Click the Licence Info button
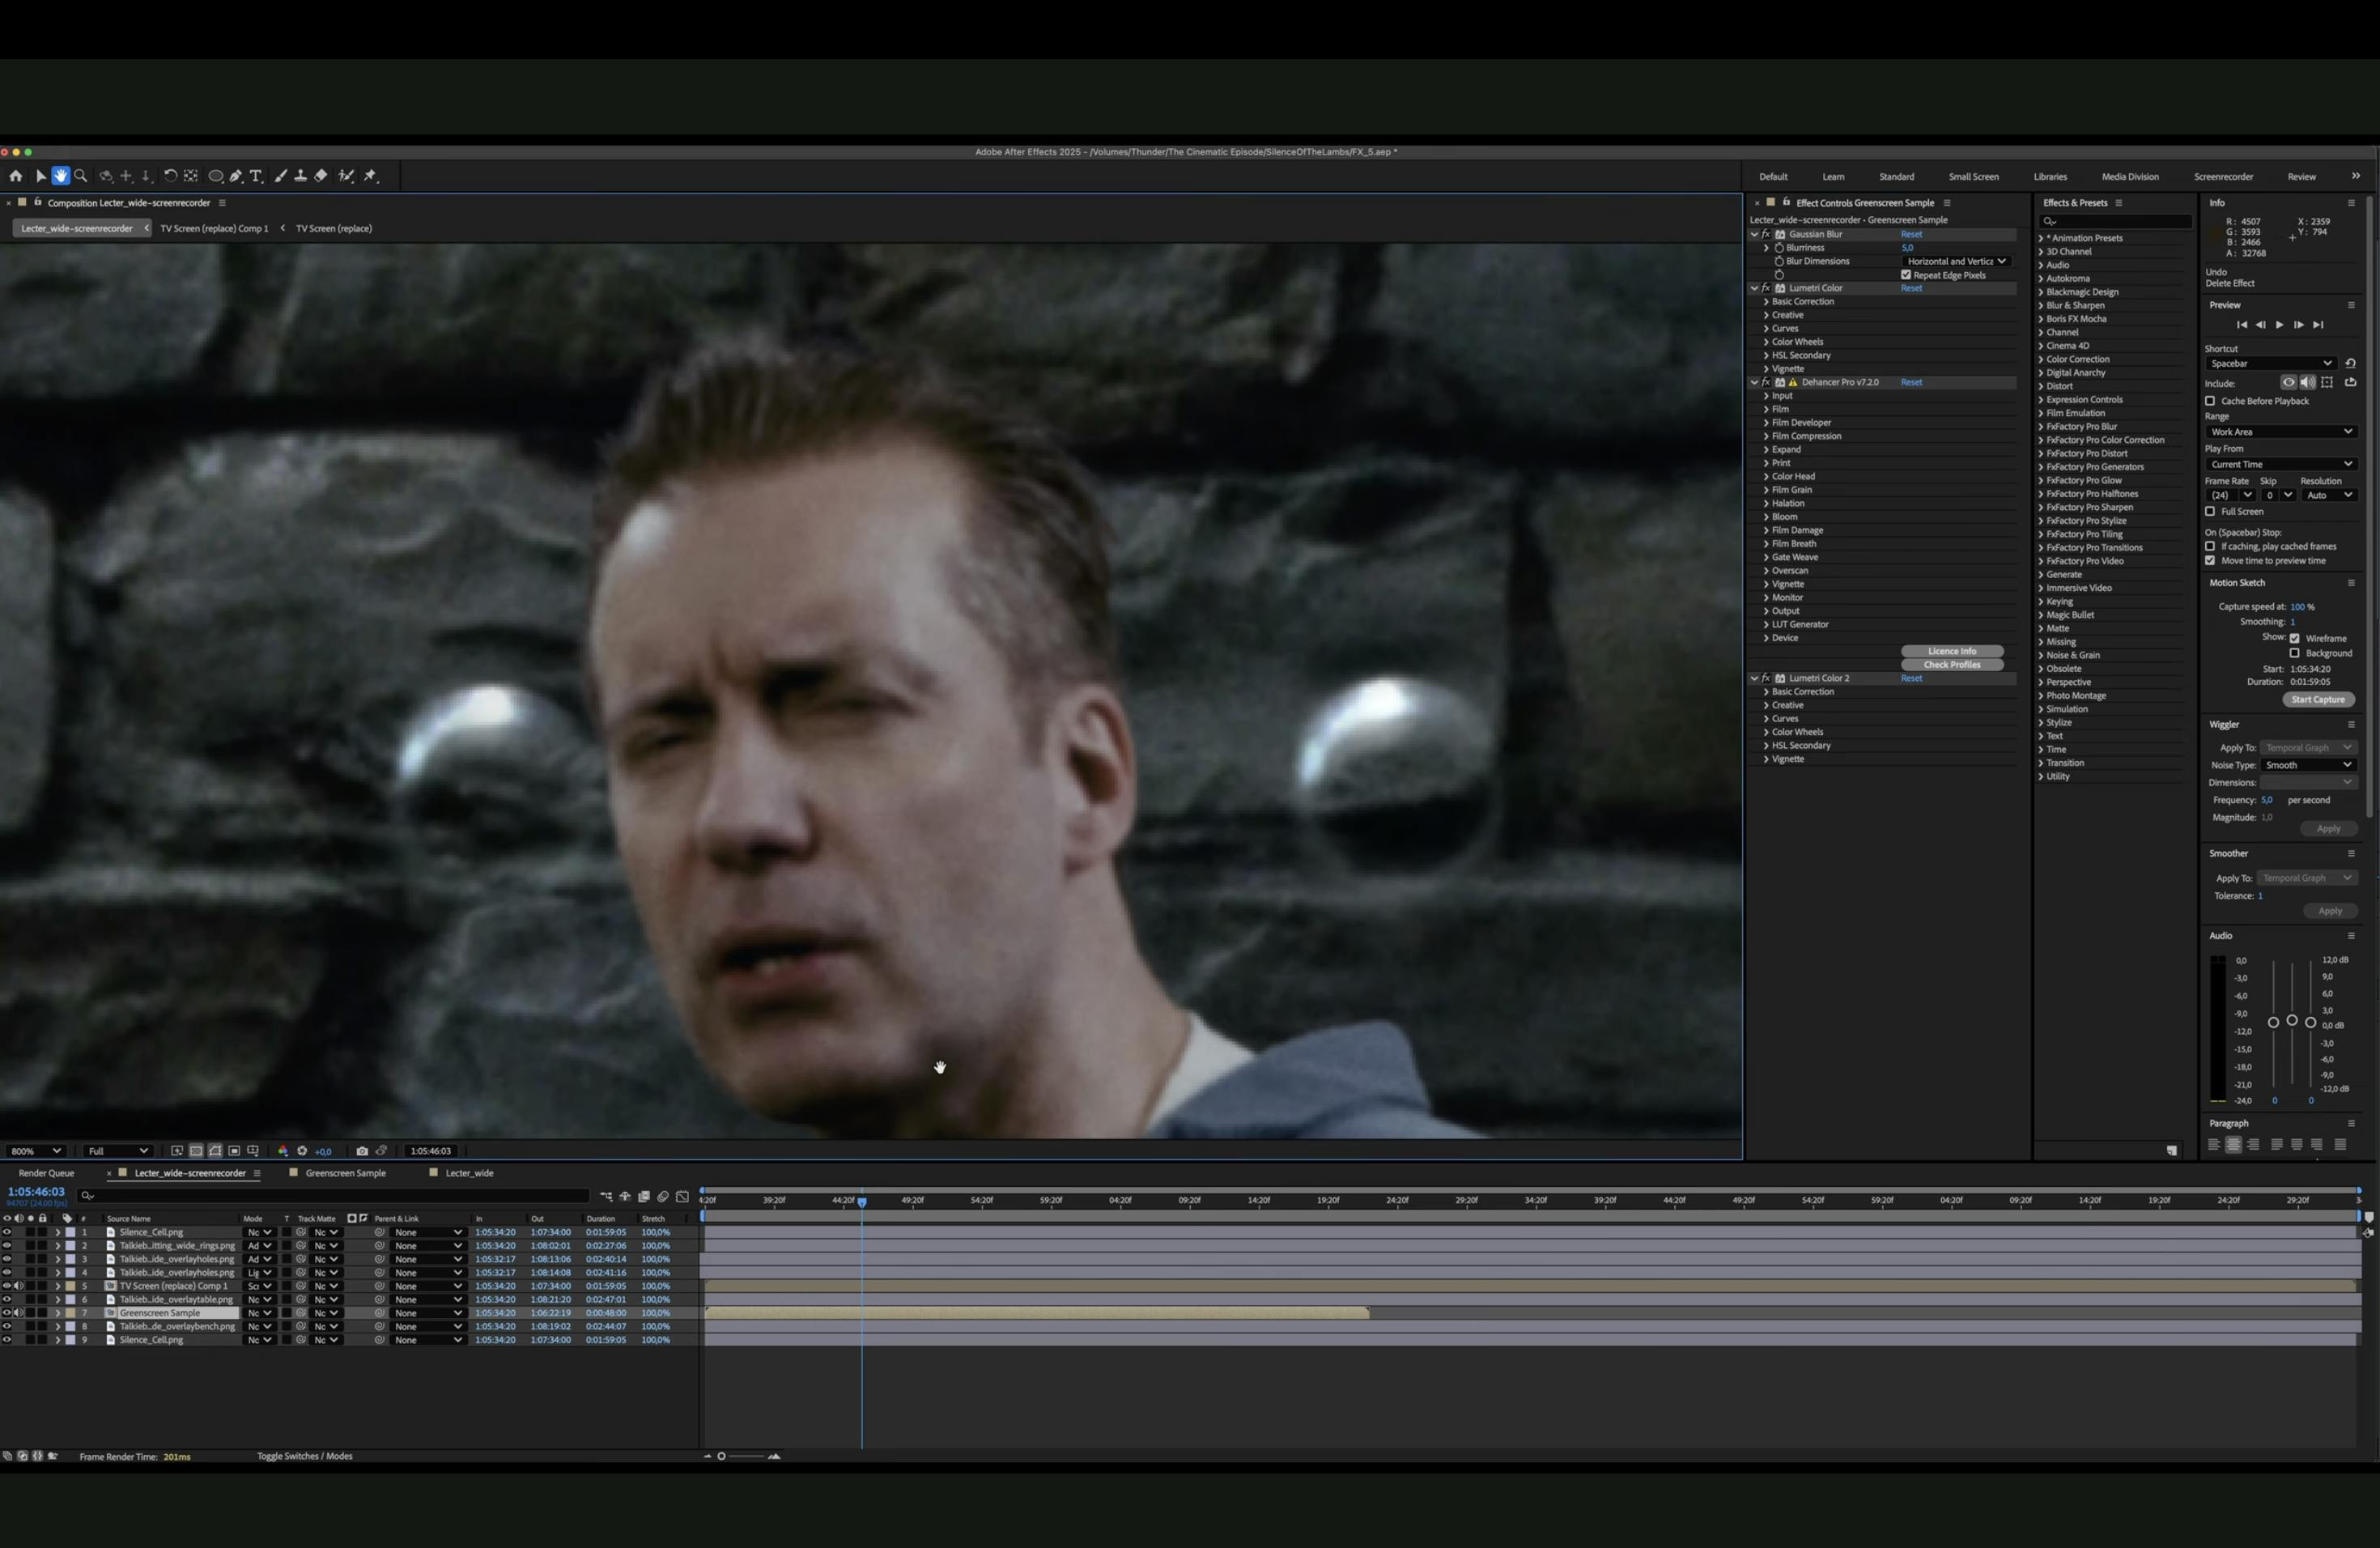Viewport: 2380px width, 1548px height. tap(1951, 651)
